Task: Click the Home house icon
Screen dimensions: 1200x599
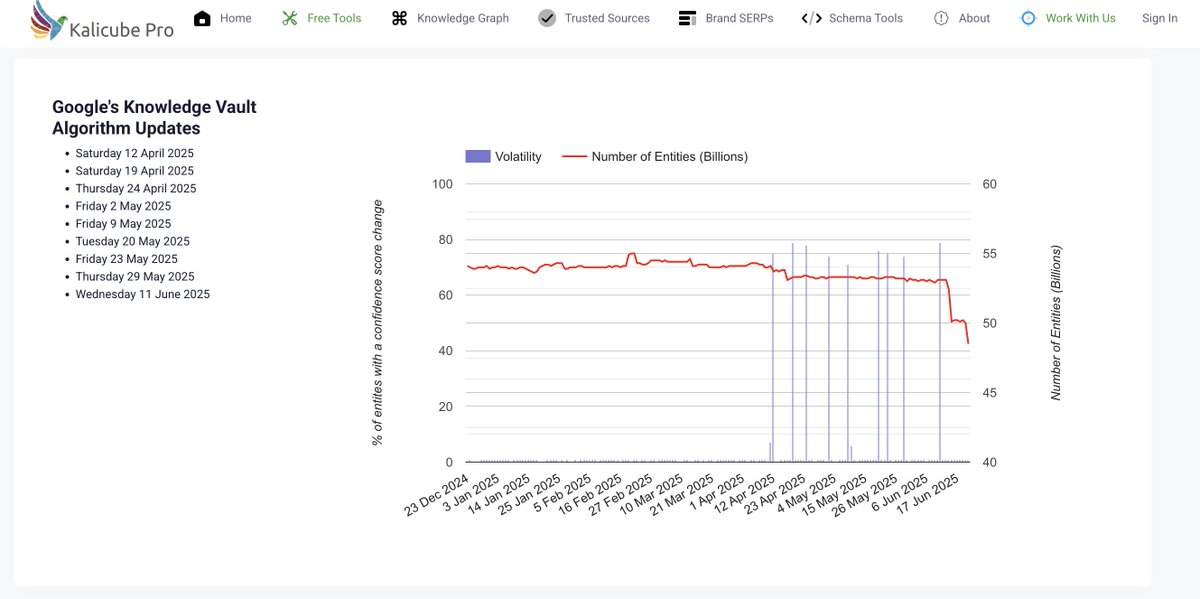Action: [202, 18]
